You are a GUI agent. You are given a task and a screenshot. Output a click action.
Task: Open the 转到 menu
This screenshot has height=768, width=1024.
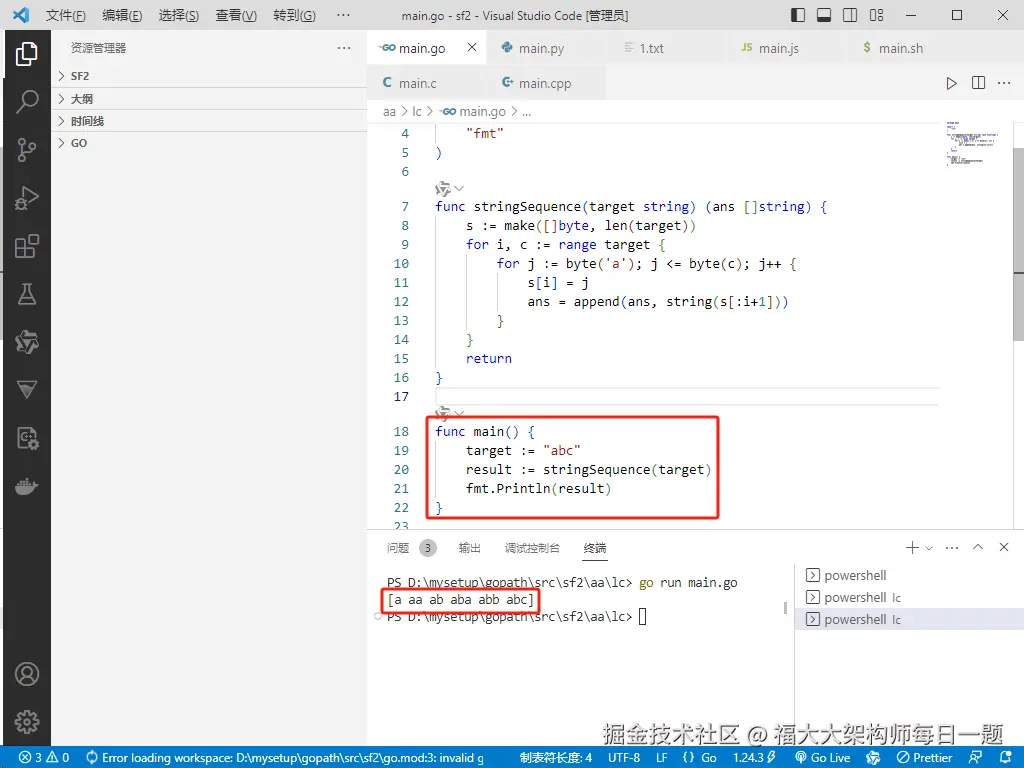coord(294,15)
